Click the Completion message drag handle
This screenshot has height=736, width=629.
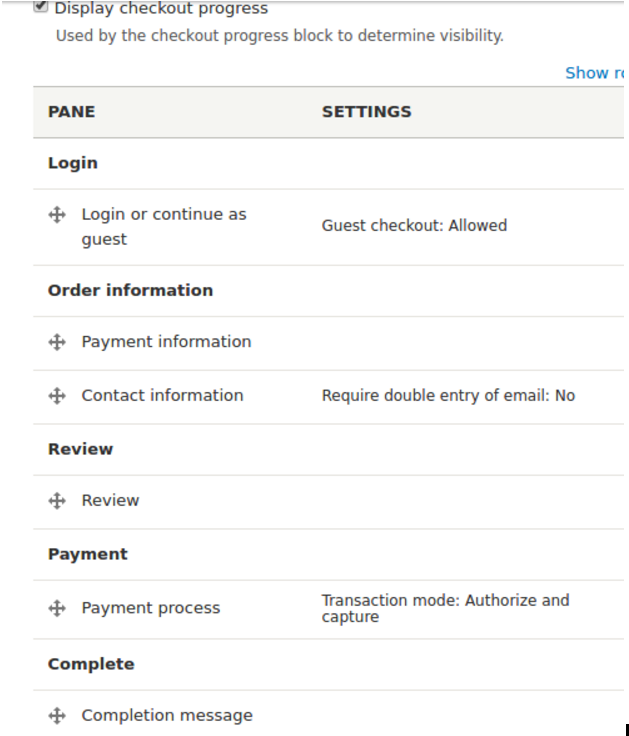tap(57, 716)
